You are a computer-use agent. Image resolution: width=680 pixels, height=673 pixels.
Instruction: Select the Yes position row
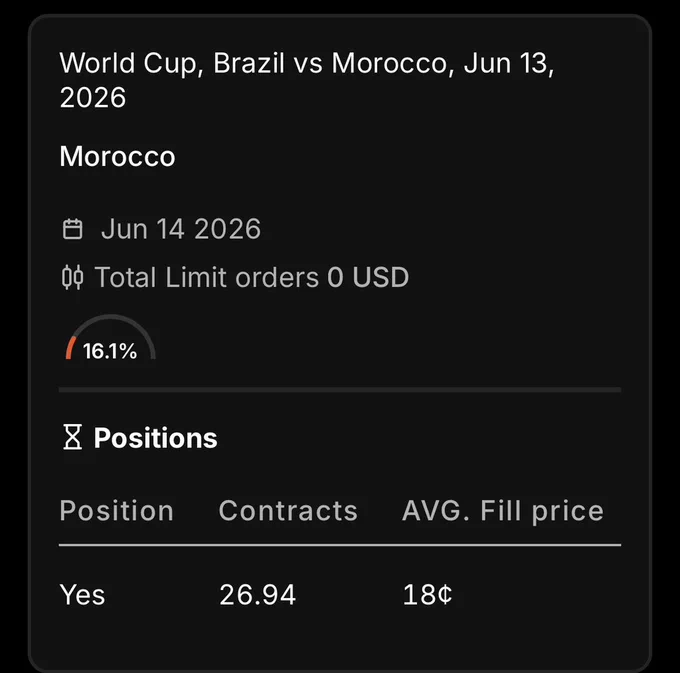[x=340, y=594]
